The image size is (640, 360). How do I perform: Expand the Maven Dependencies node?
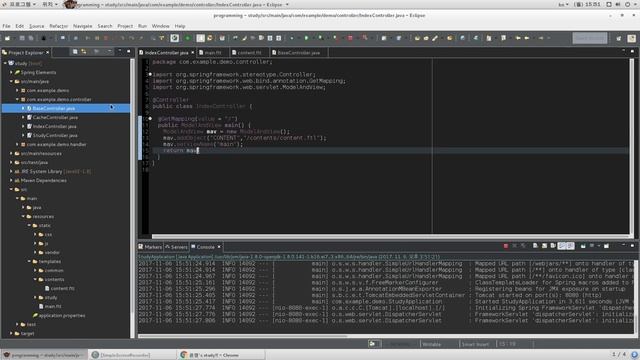pyautogui.click(x=11, y=180)
